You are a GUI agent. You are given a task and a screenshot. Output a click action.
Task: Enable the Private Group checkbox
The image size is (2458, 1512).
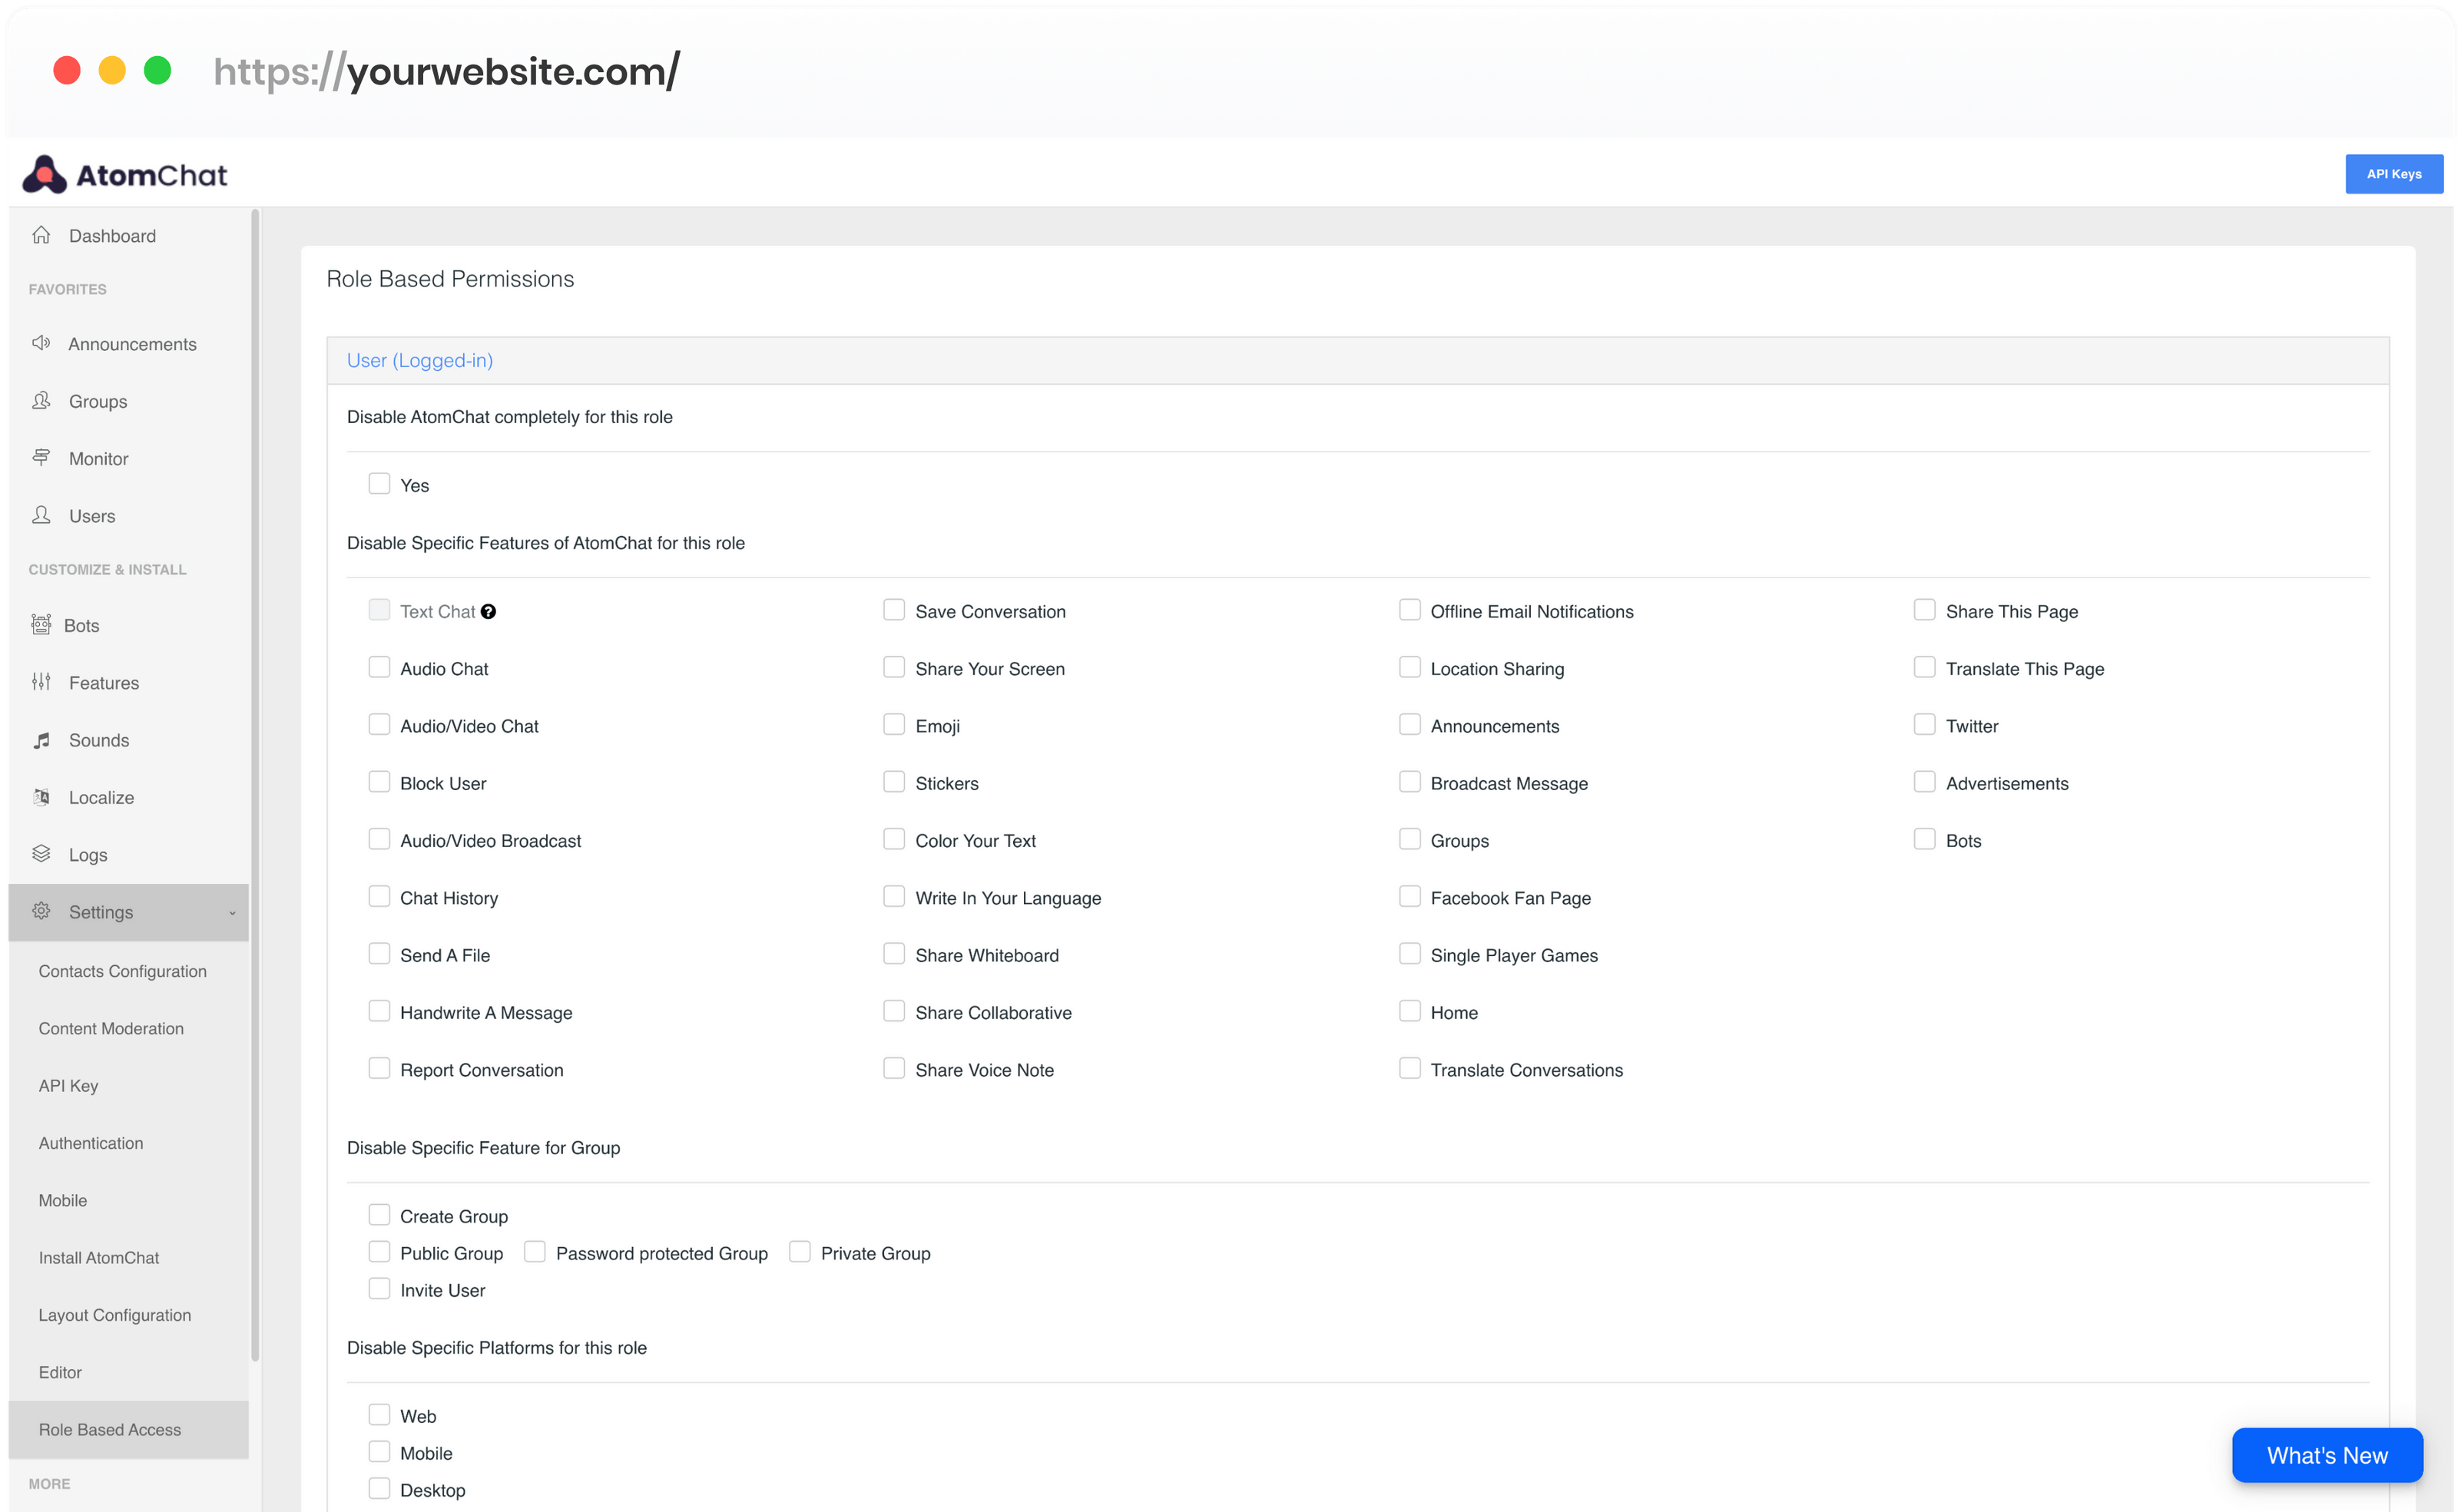click(800, 1251)
